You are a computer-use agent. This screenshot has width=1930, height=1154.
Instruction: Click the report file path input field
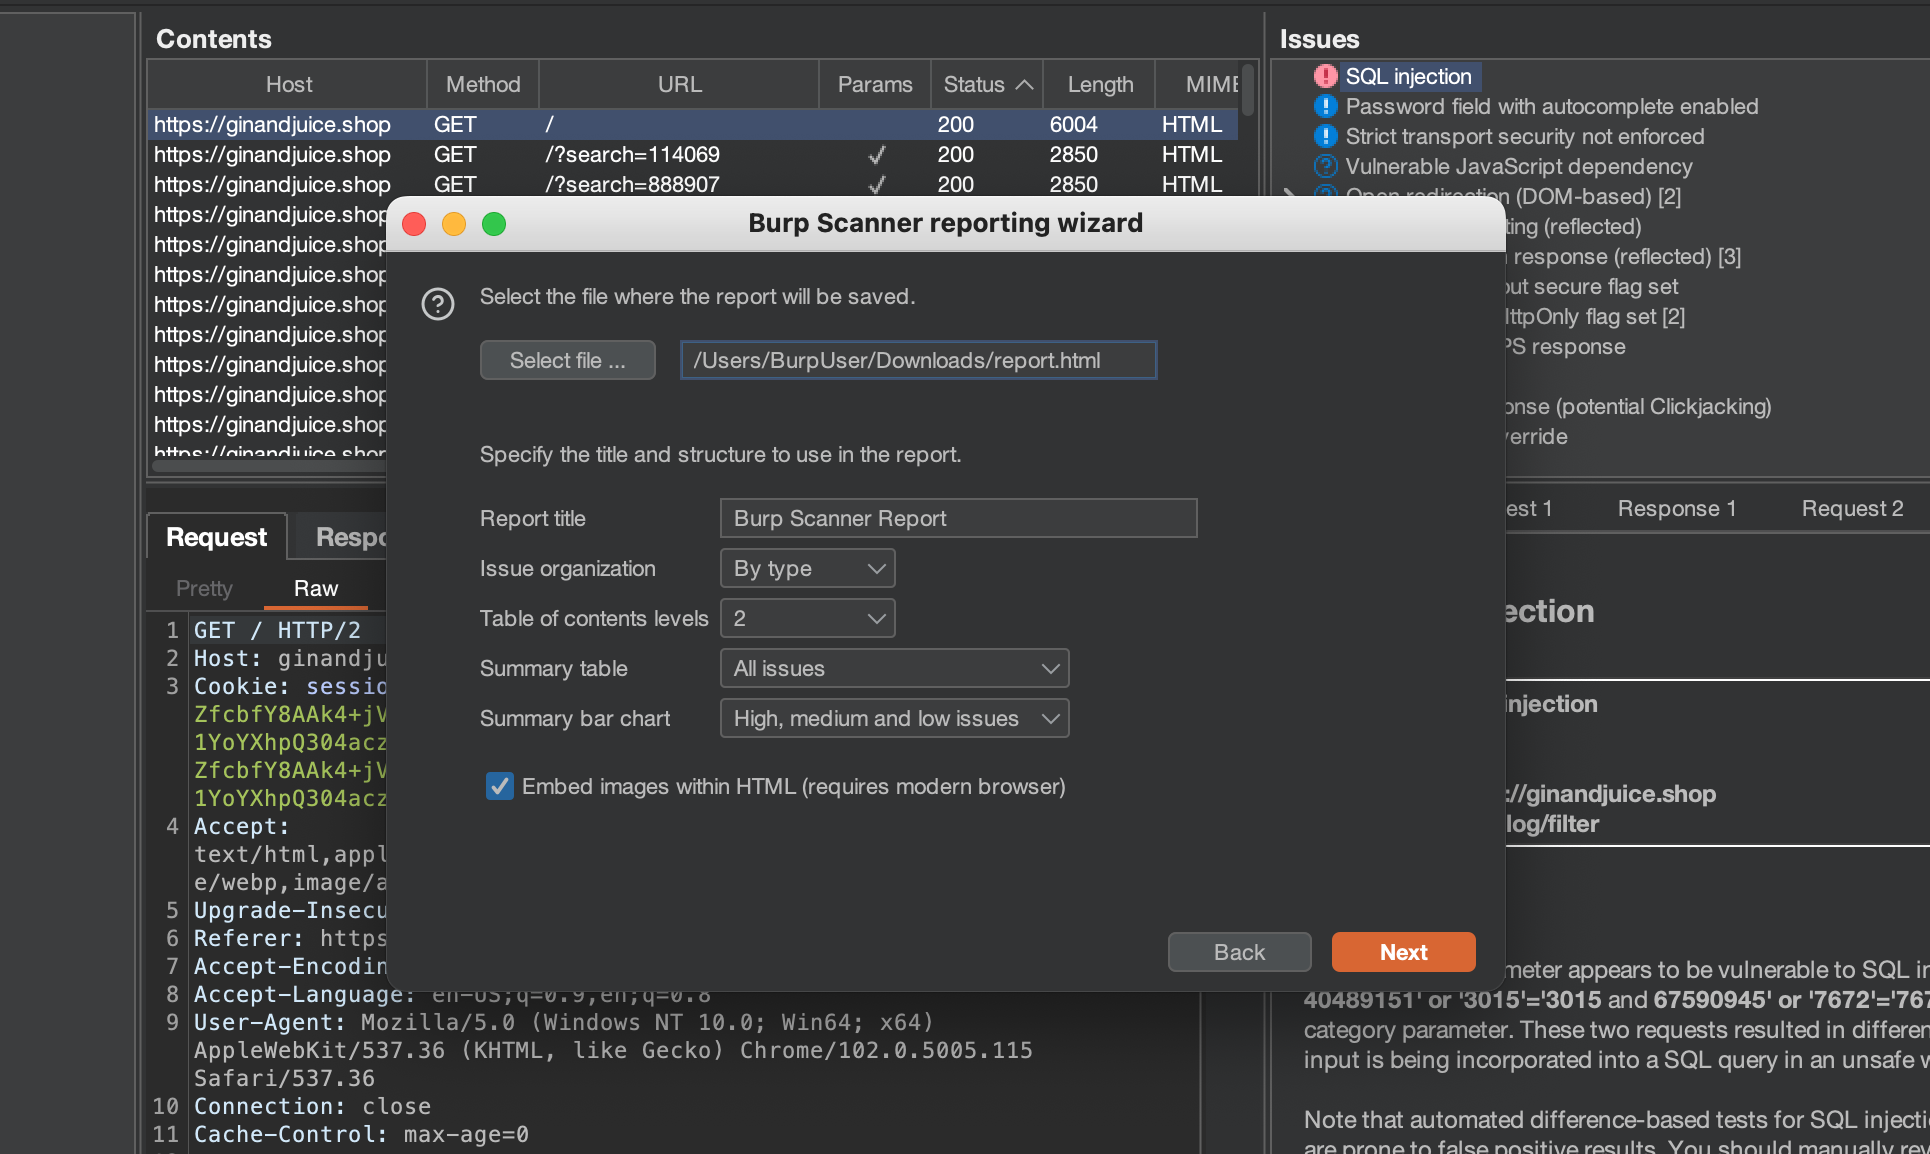tap(918, 360)
